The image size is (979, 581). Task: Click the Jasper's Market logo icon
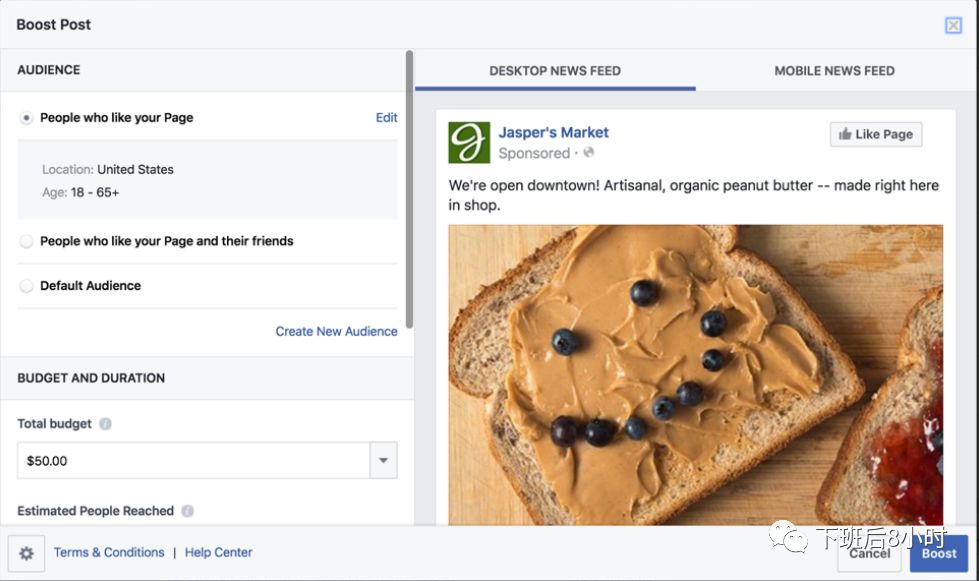[469, 142]
